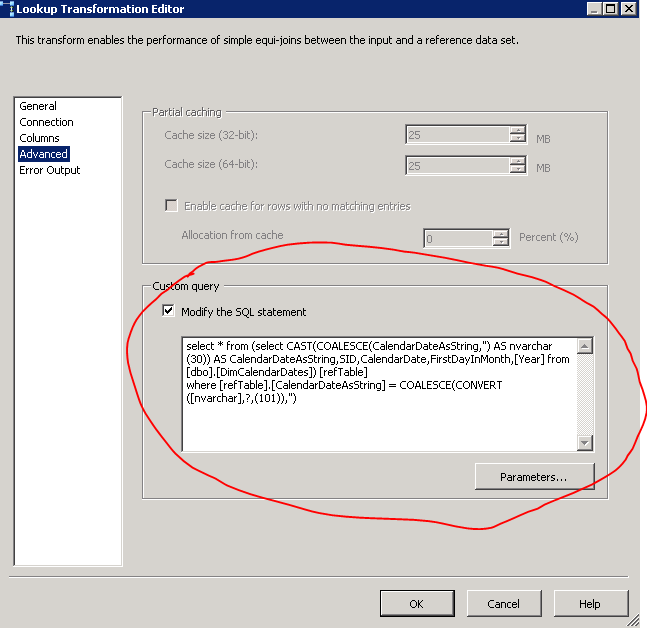Increase the Allocation from cache percent

click(500, 233)
